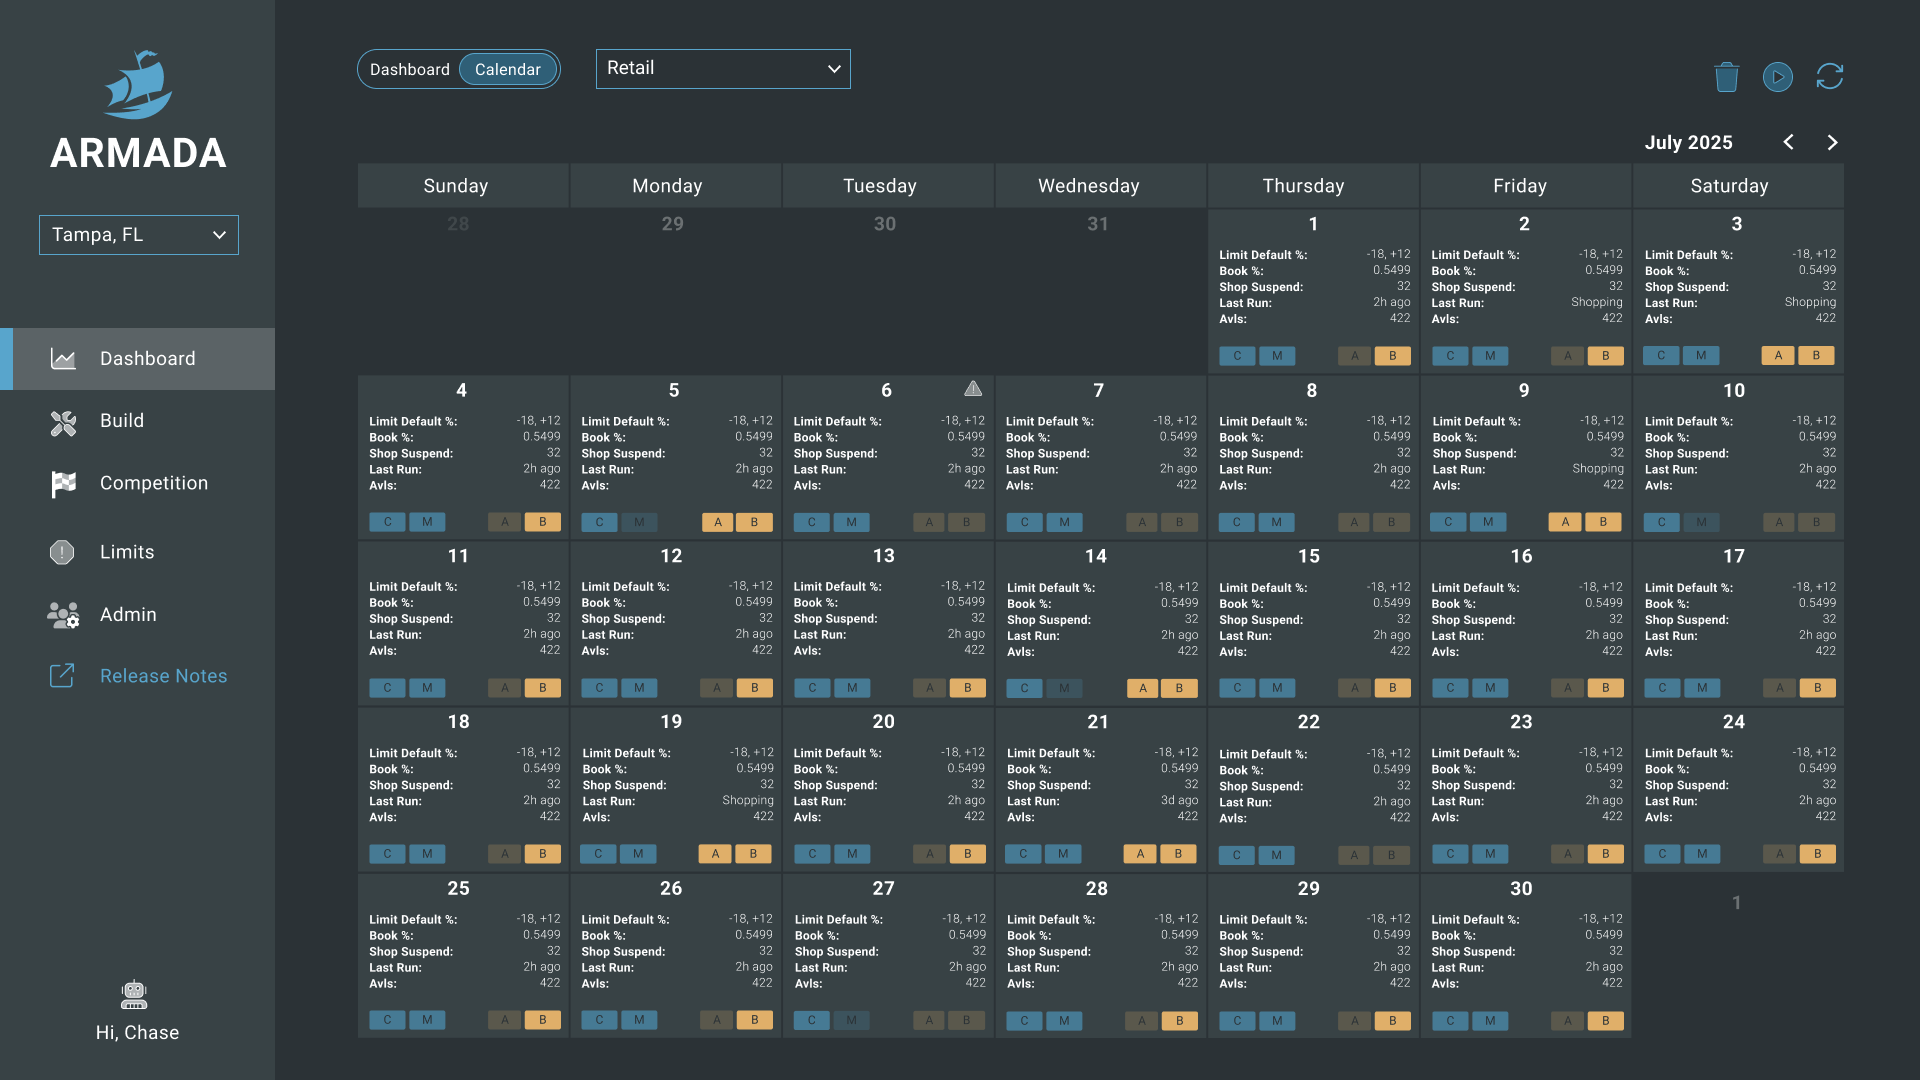Toggle the A button on July 3
1920x1080 pixels.
click(1777, 356)
